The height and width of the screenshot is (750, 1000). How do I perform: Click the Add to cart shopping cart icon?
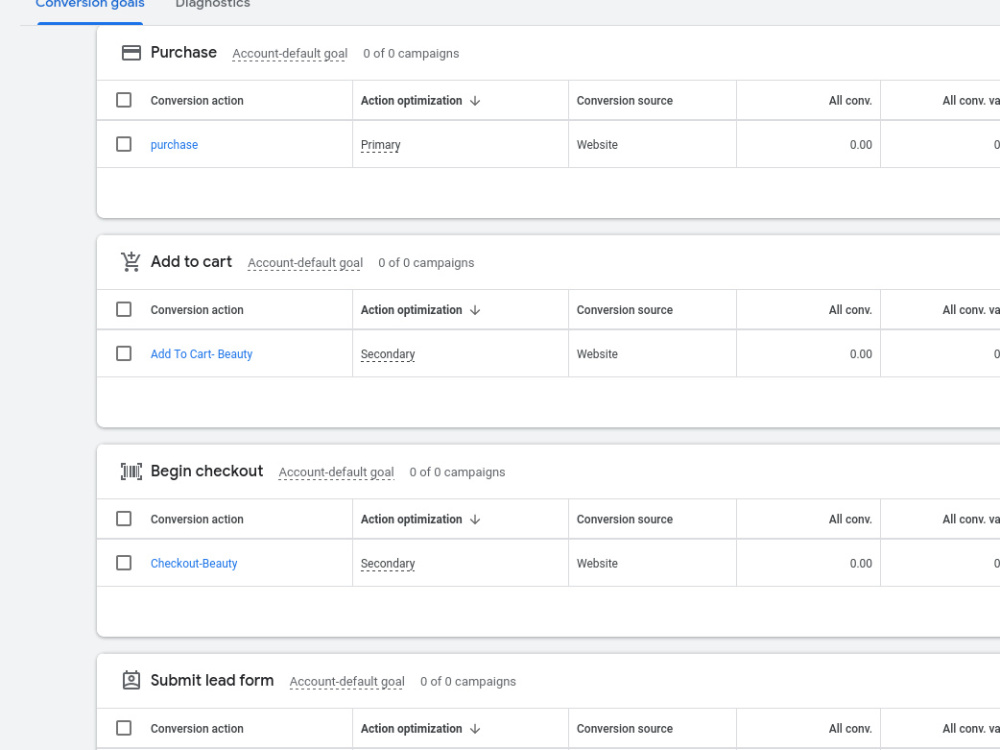(x=131, y=262)
